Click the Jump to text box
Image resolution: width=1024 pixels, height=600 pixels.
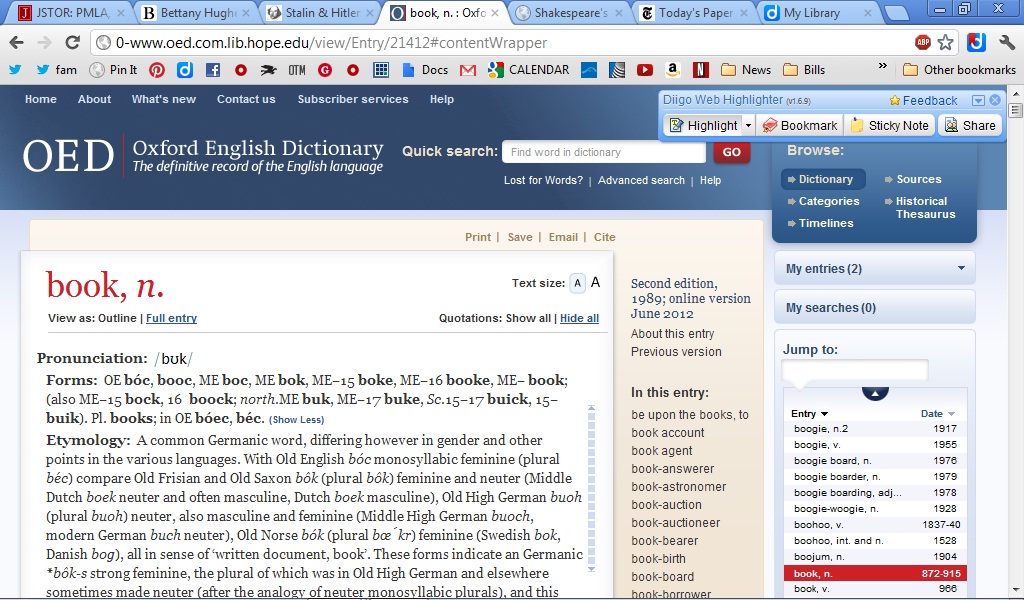click(855, 370)
